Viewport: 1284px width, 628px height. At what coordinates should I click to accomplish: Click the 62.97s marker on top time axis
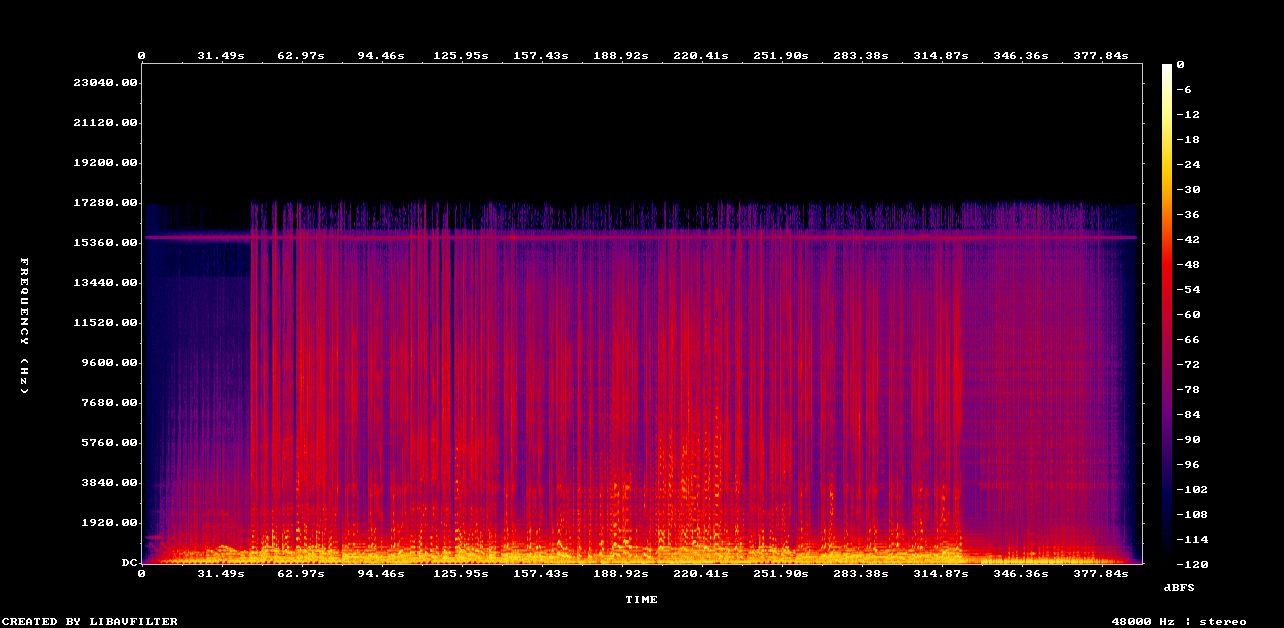point(300,56)
